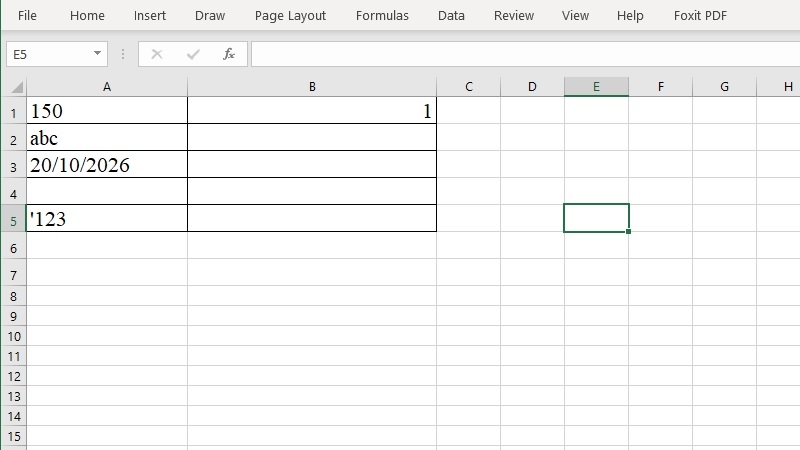Open the Data tab
Viewport: 800px width, 450px height.
click(451, 16)
